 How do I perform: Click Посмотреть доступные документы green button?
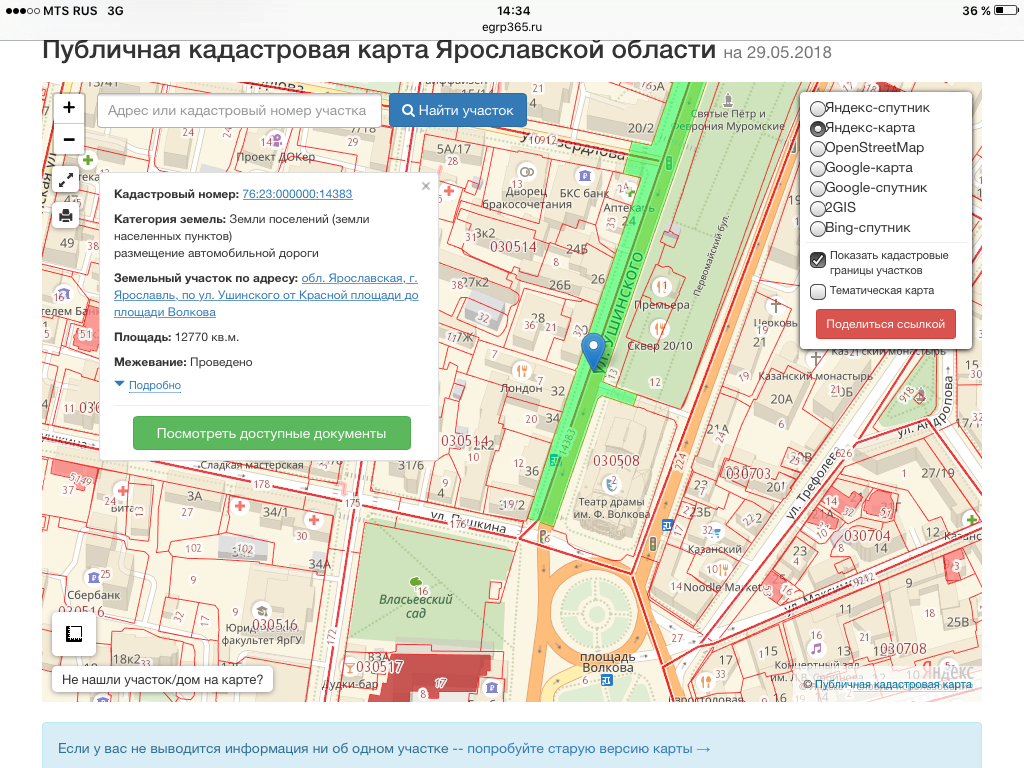tap(272, 433)
